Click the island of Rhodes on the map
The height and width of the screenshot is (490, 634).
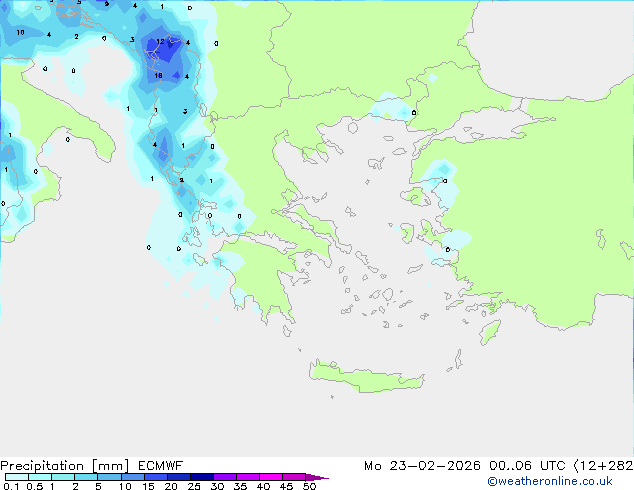pyautogui.click(x=490, y=332)
